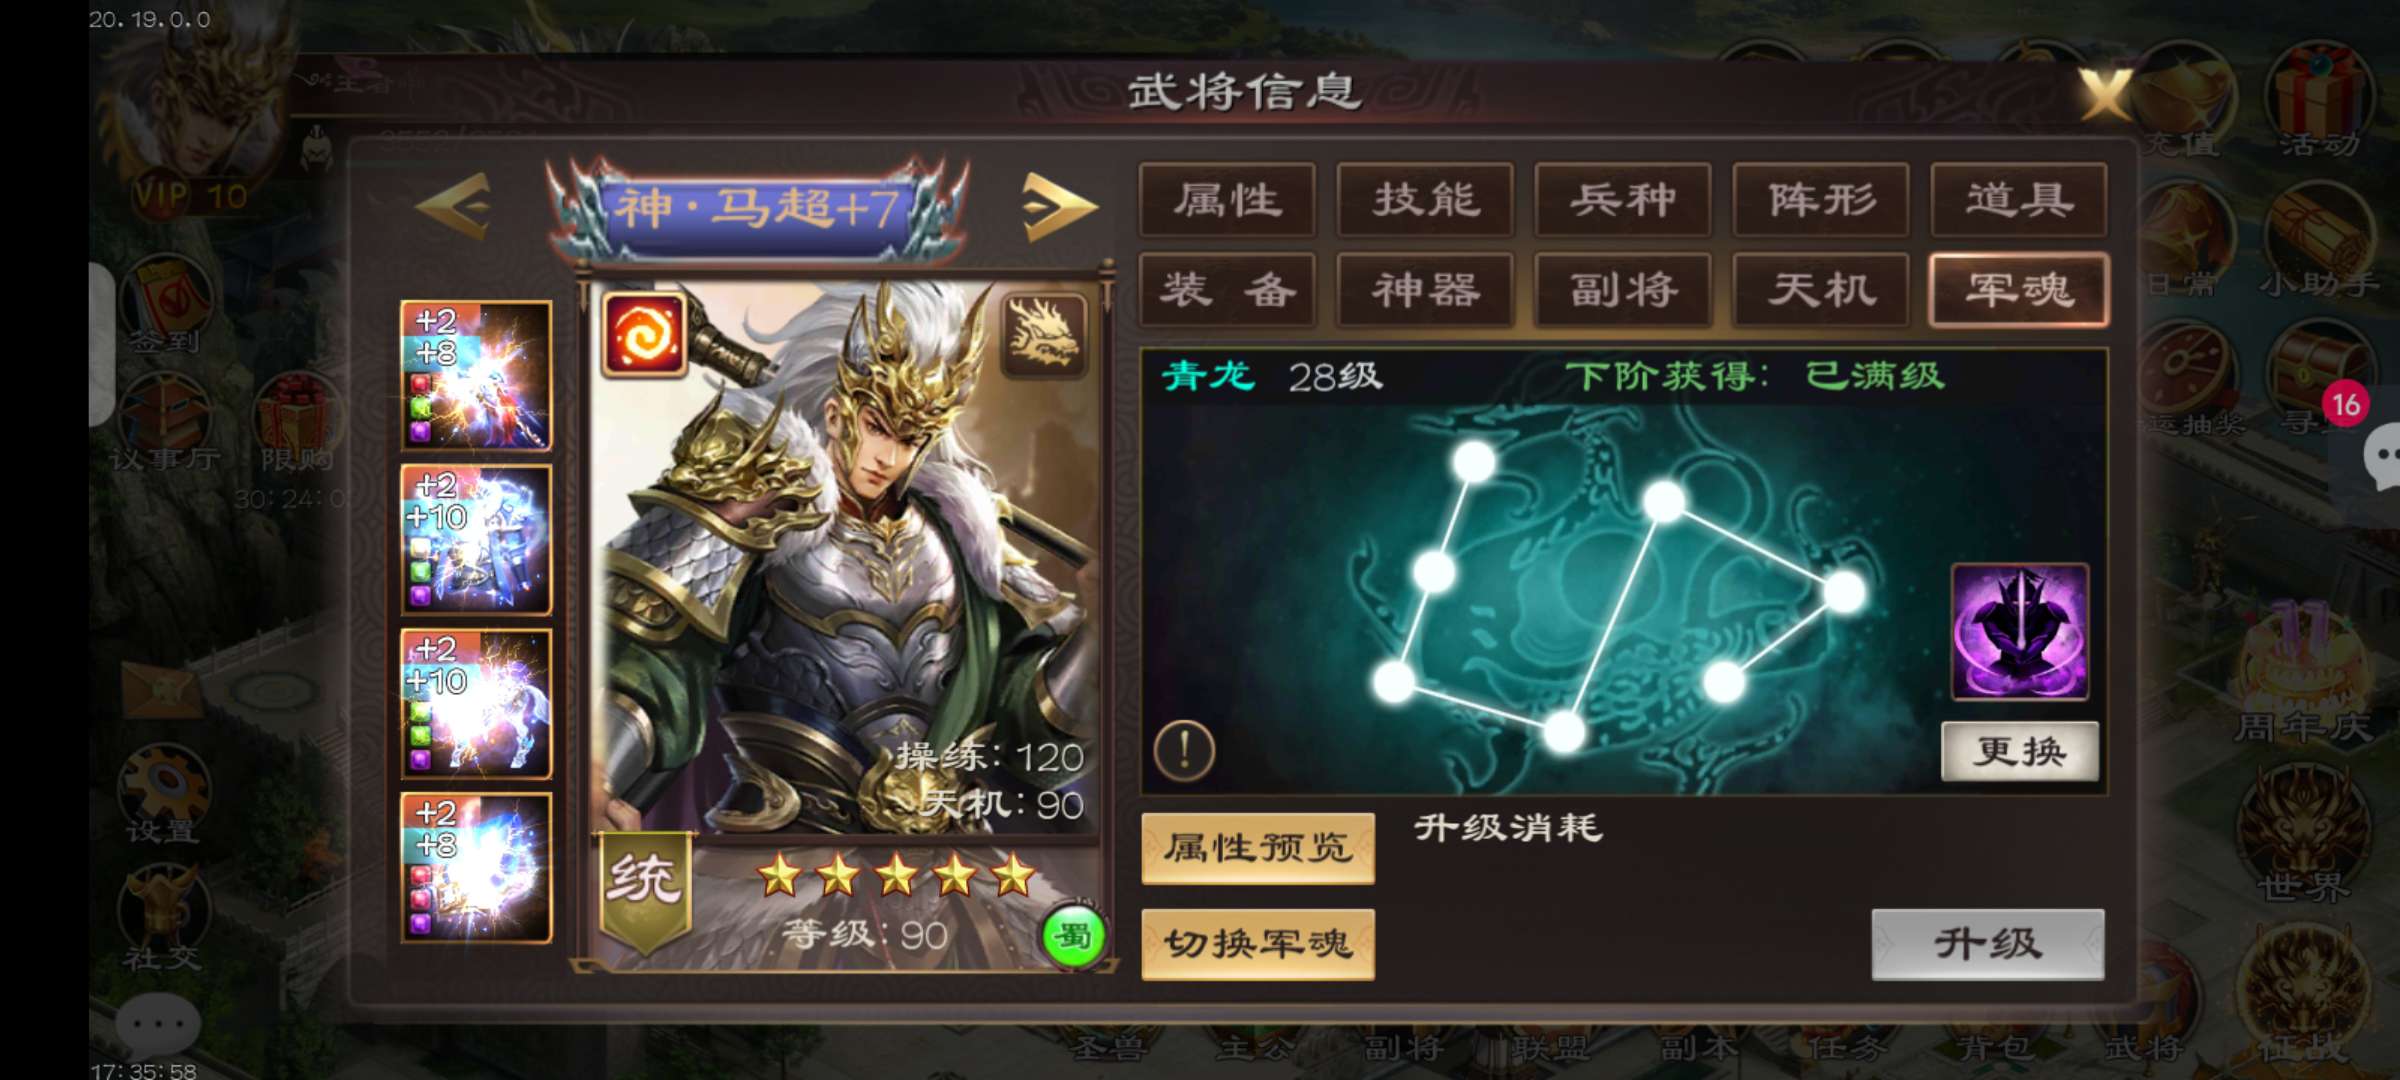Select the bottom equipment slot
The image size is (2400, 1080).
pos(476,868)
